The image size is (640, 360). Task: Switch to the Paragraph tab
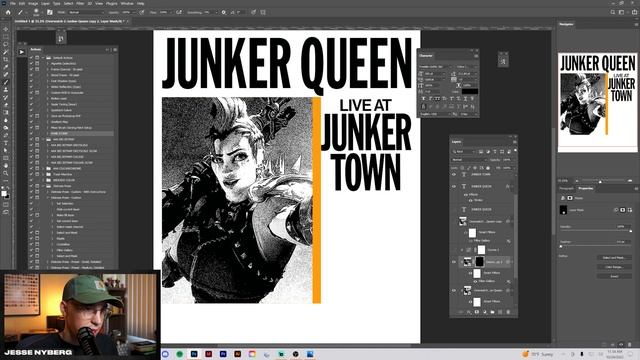tap(566, 188)
